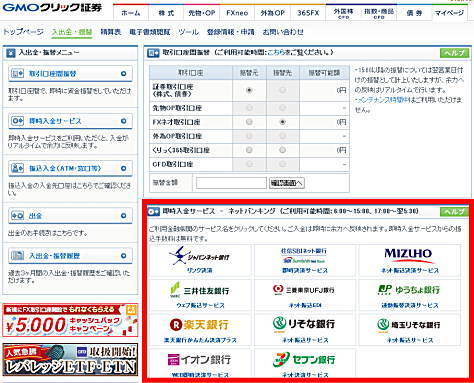This screenshot has height=383, width=474.
Task: Open the メンテナンス時間中 link
Action: click(x=383, y=100)
